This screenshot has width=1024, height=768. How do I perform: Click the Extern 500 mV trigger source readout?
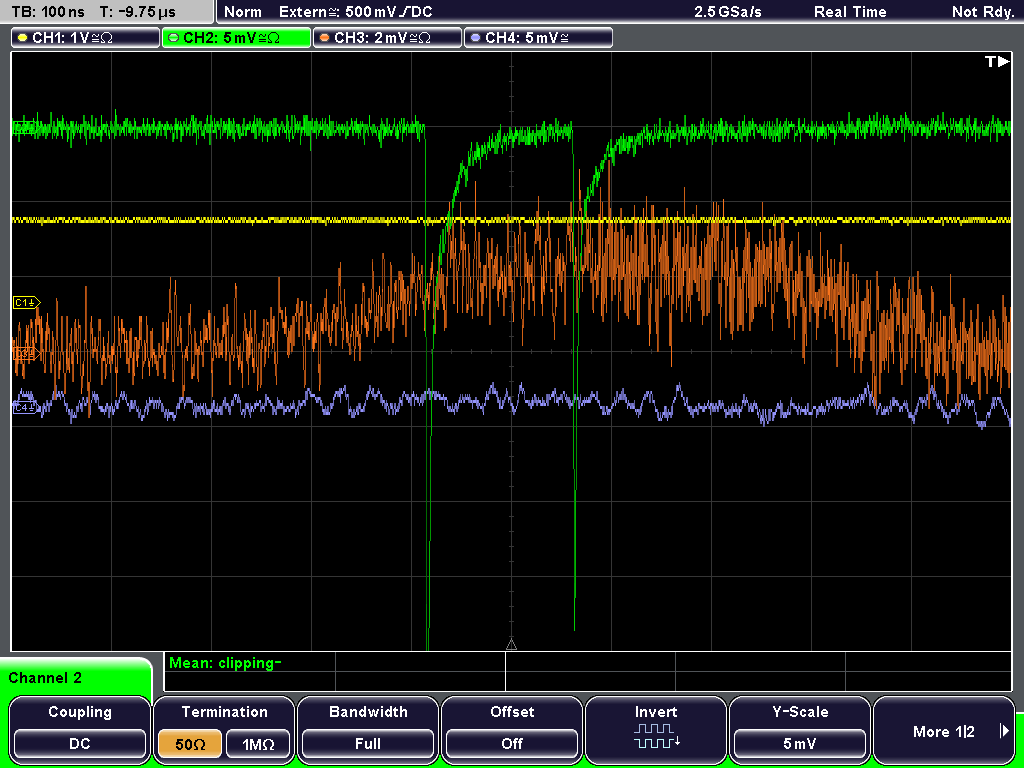[x=355, y=12]
